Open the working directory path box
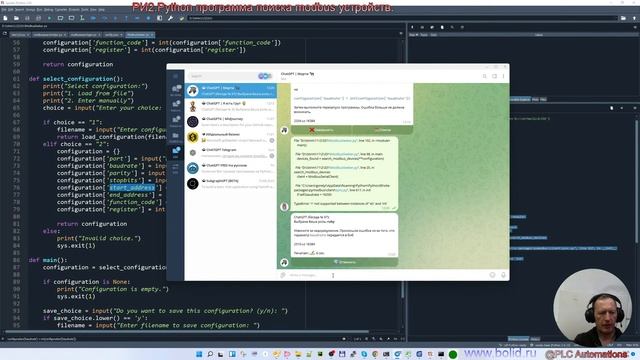 click(x=402, y=18)
